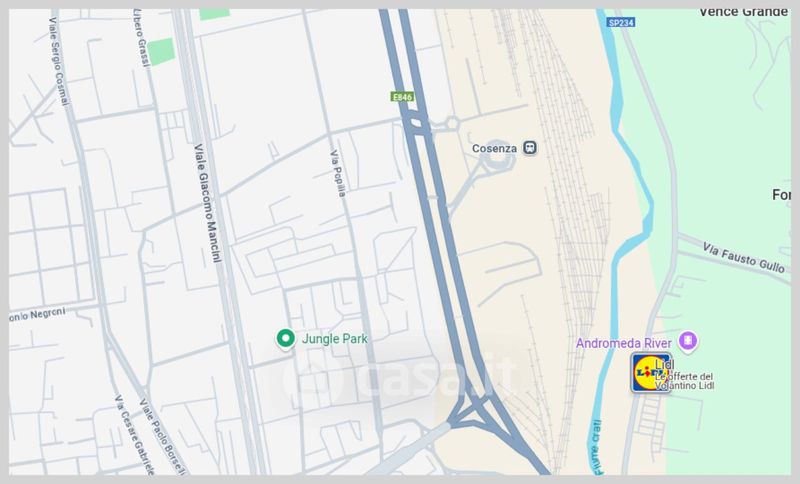The image size is (800, 484).
Task: Select the Andromeda River purple pin
Action: [688, 341]
